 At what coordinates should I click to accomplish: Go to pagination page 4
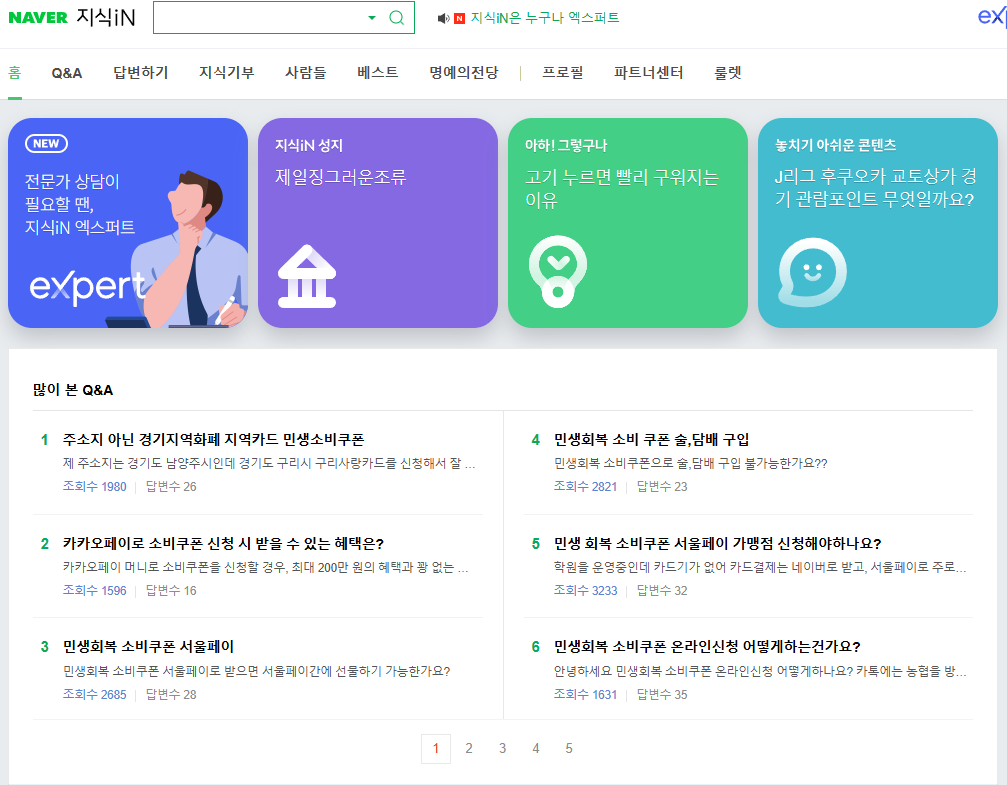coord(536,748)
